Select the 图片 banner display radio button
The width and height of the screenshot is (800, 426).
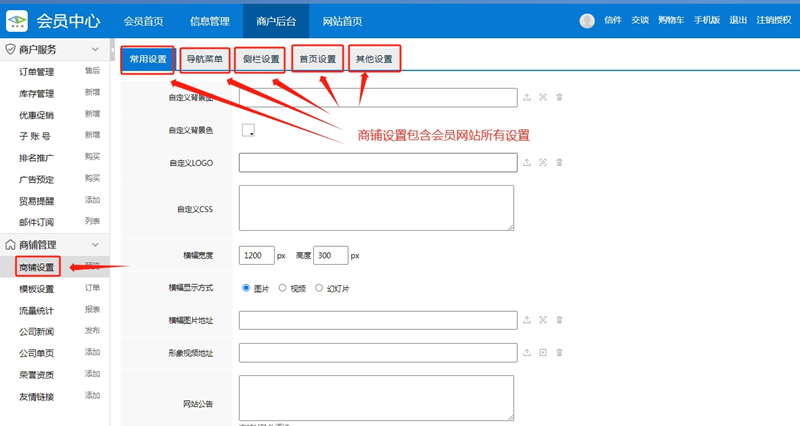[246, 288]
